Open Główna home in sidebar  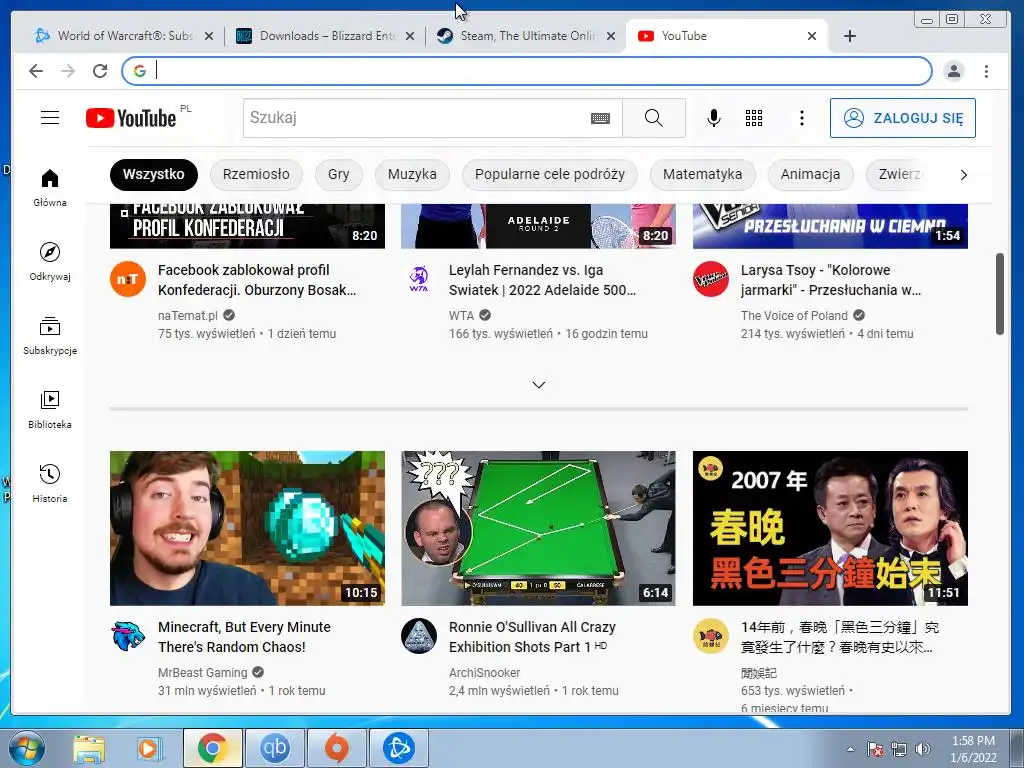(x=50, y=188)
